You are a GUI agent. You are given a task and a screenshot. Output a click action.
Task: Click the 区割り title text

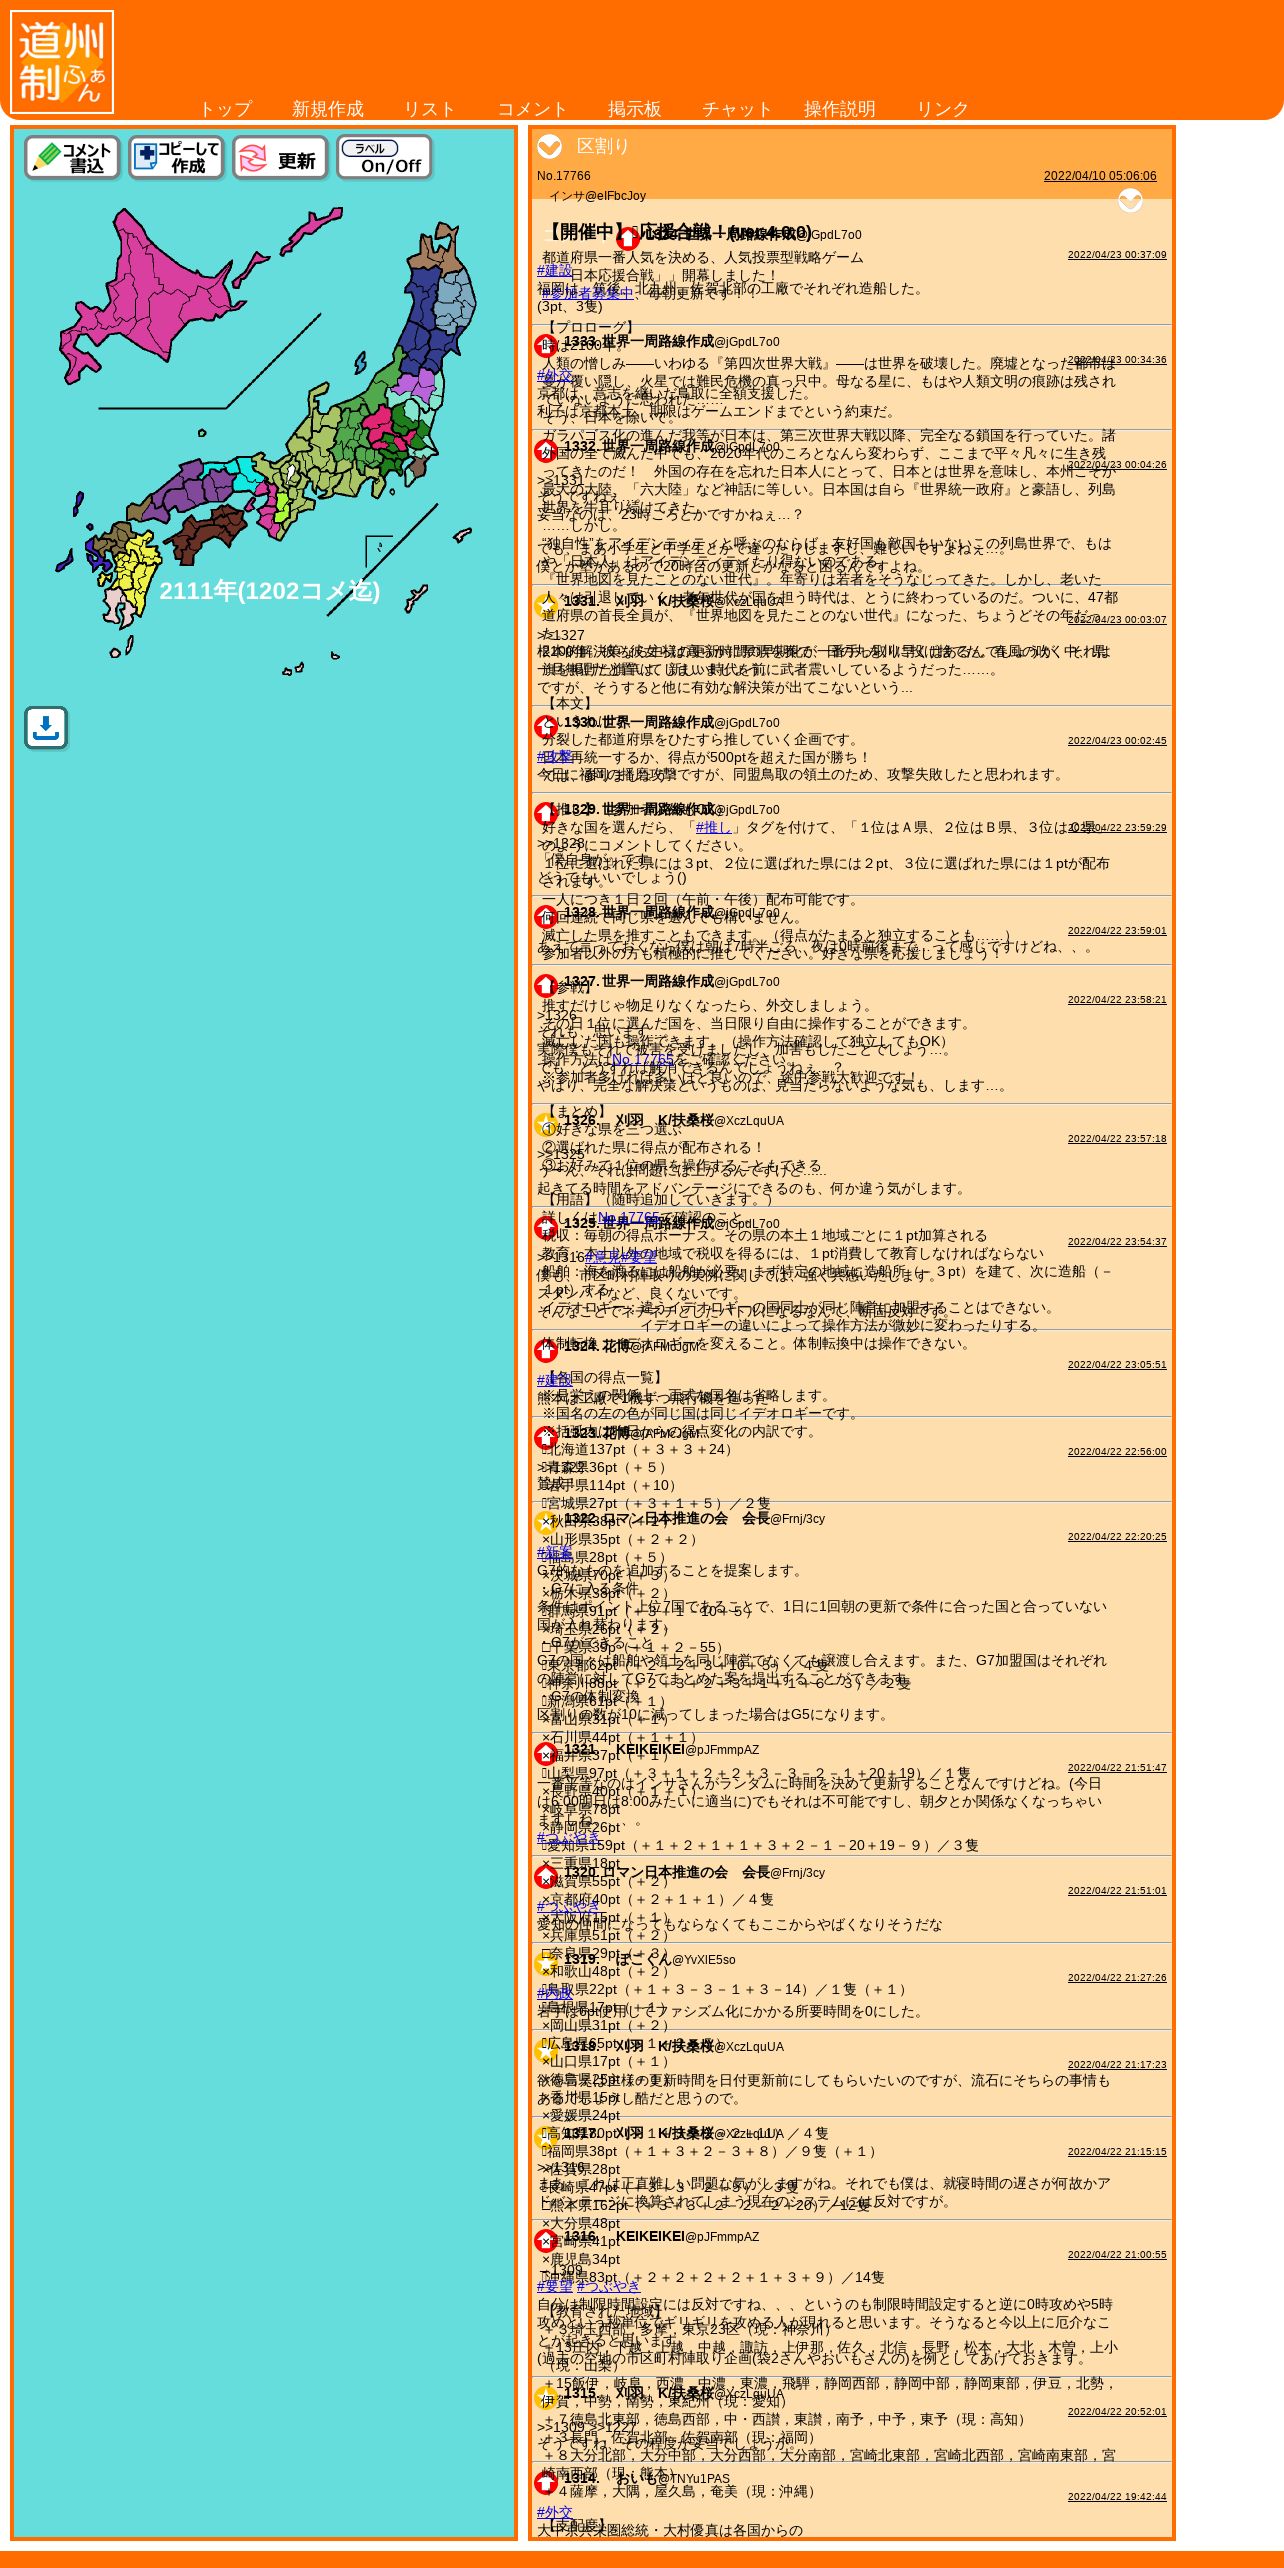[x=602, y=146]
